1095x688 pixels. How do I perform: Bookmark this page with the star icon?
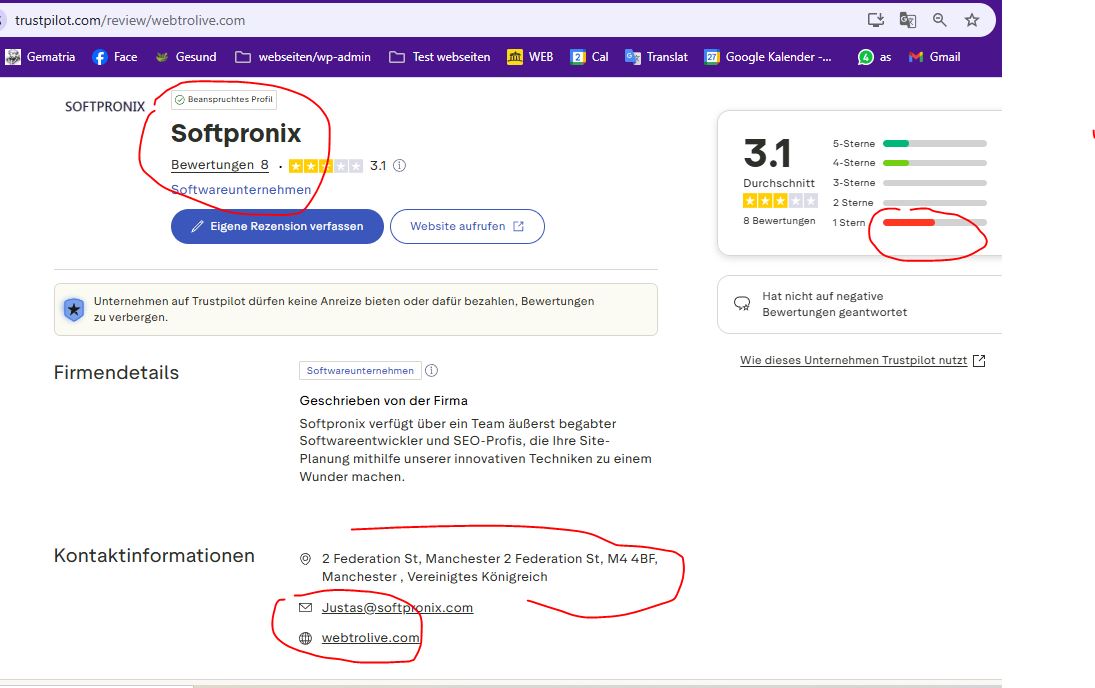click(x=971, y=20)
